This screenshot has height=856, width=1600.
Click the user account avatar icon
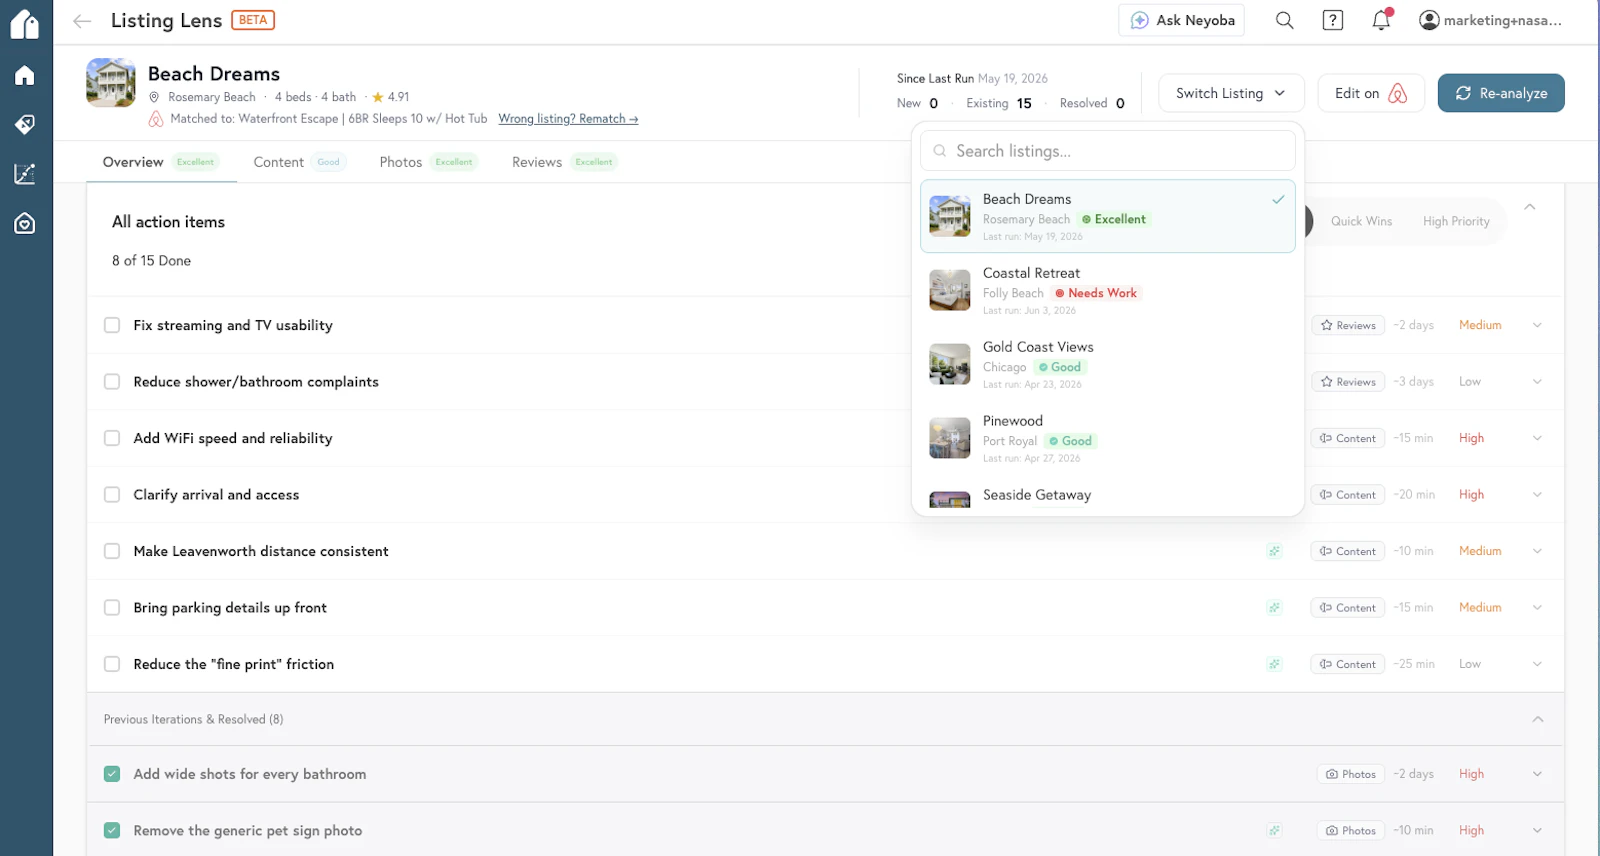1430,20
